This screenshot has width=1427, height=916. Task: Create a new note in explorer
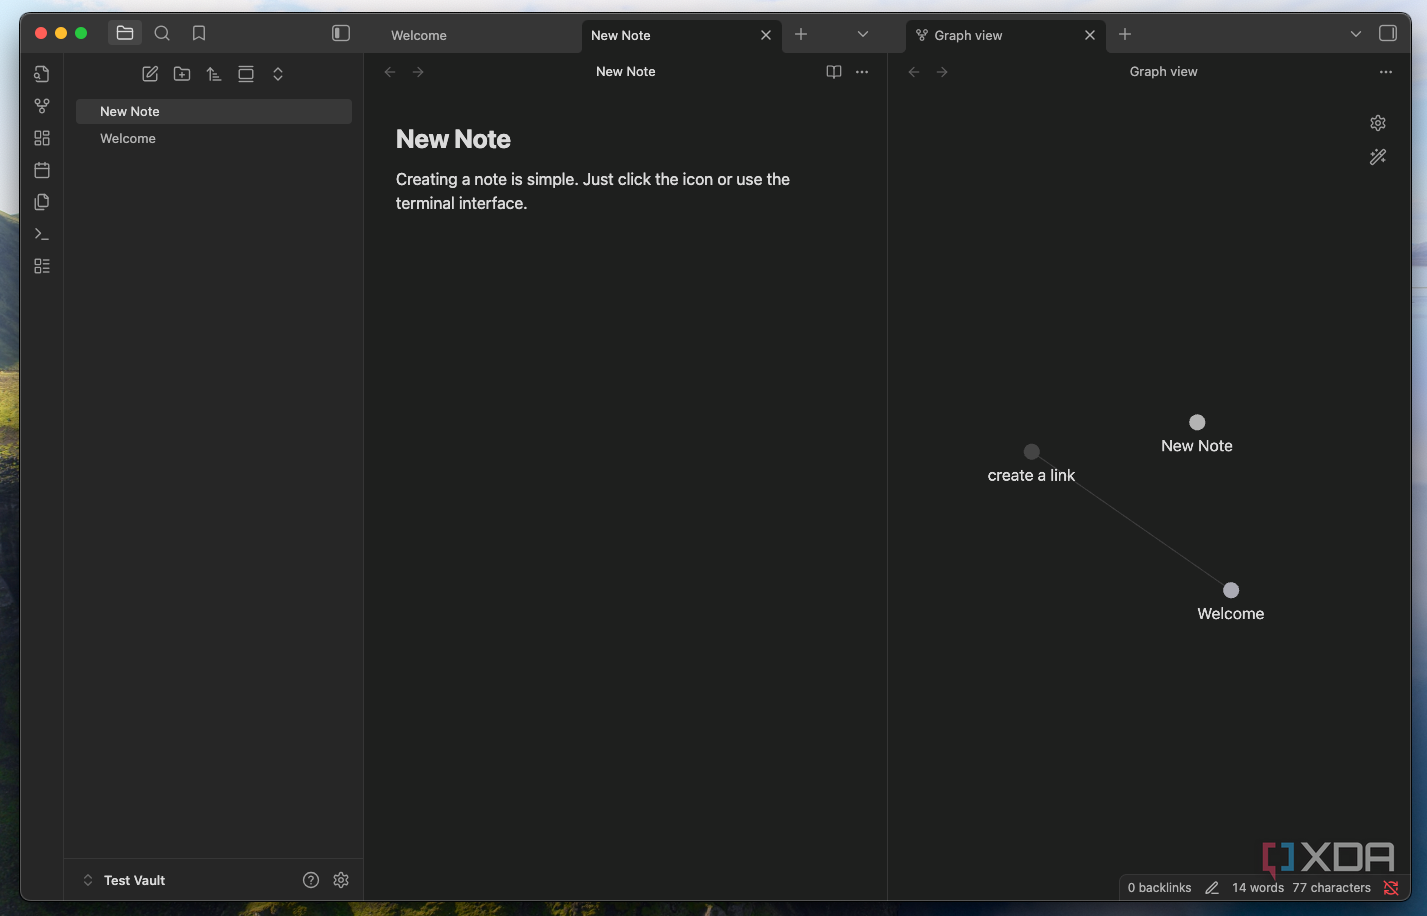click(150, 74)
